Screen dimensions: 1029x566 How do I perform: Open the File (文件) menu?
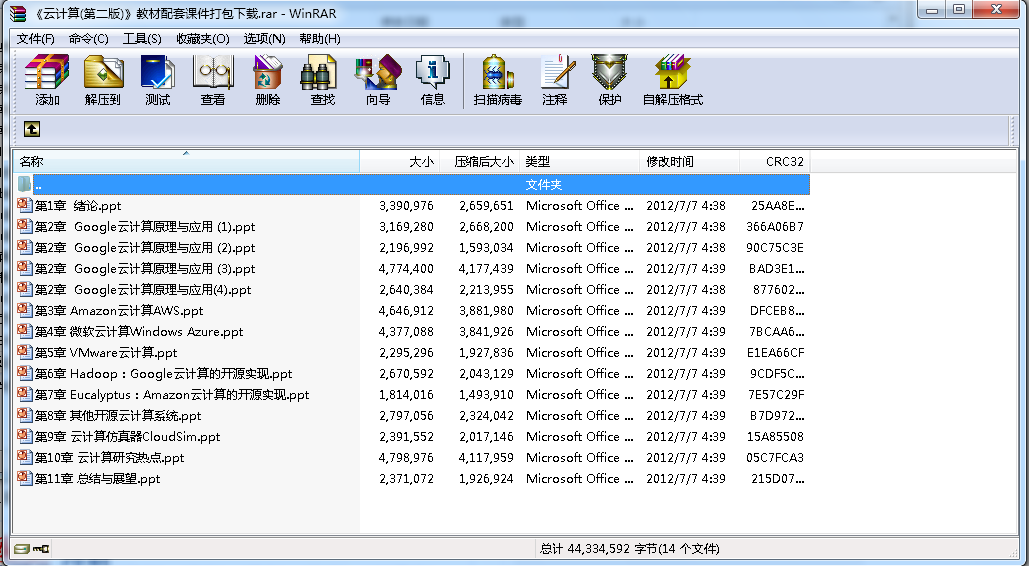35,39
